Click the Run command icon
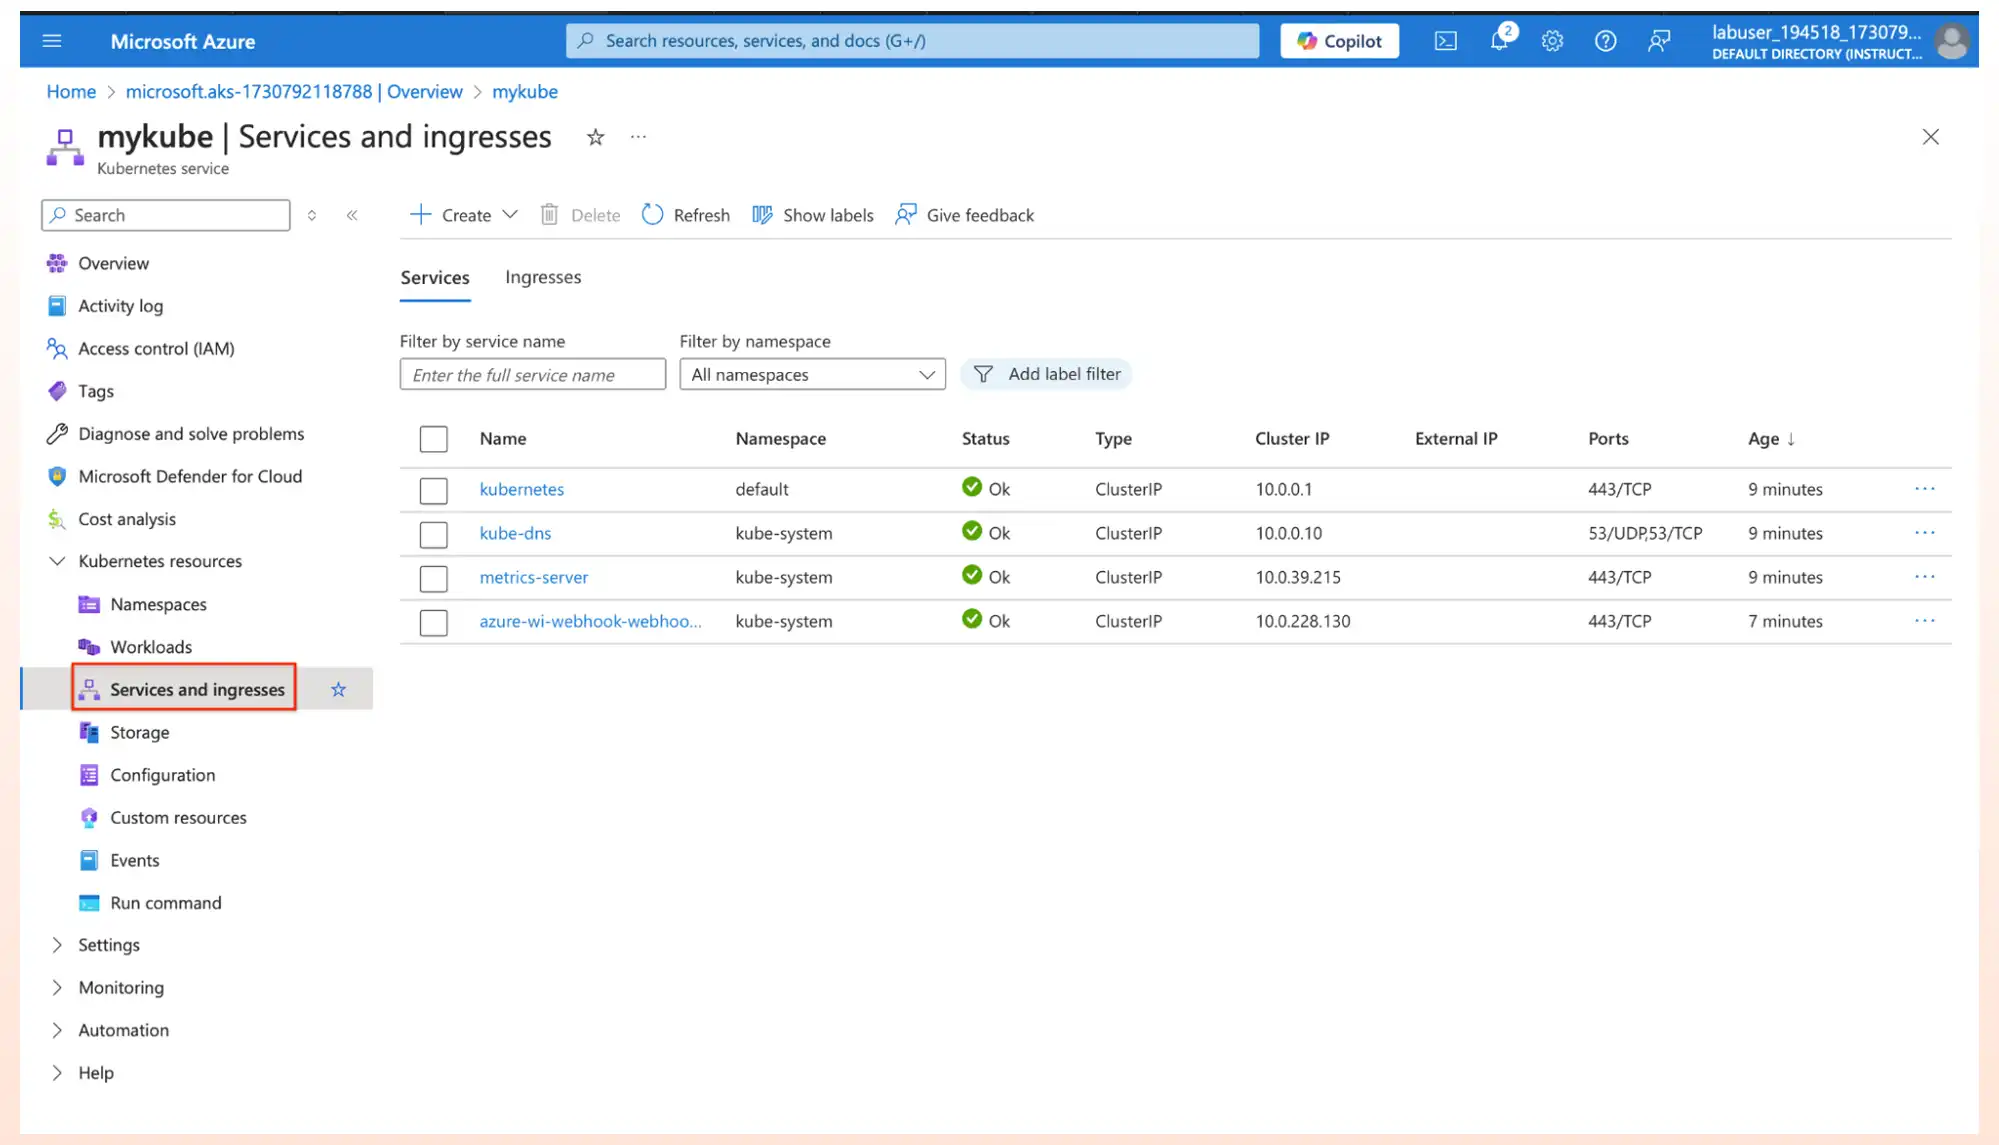Image resolution: width=1999 pixels, height=1145 pixels. click(x=89, y=903)
